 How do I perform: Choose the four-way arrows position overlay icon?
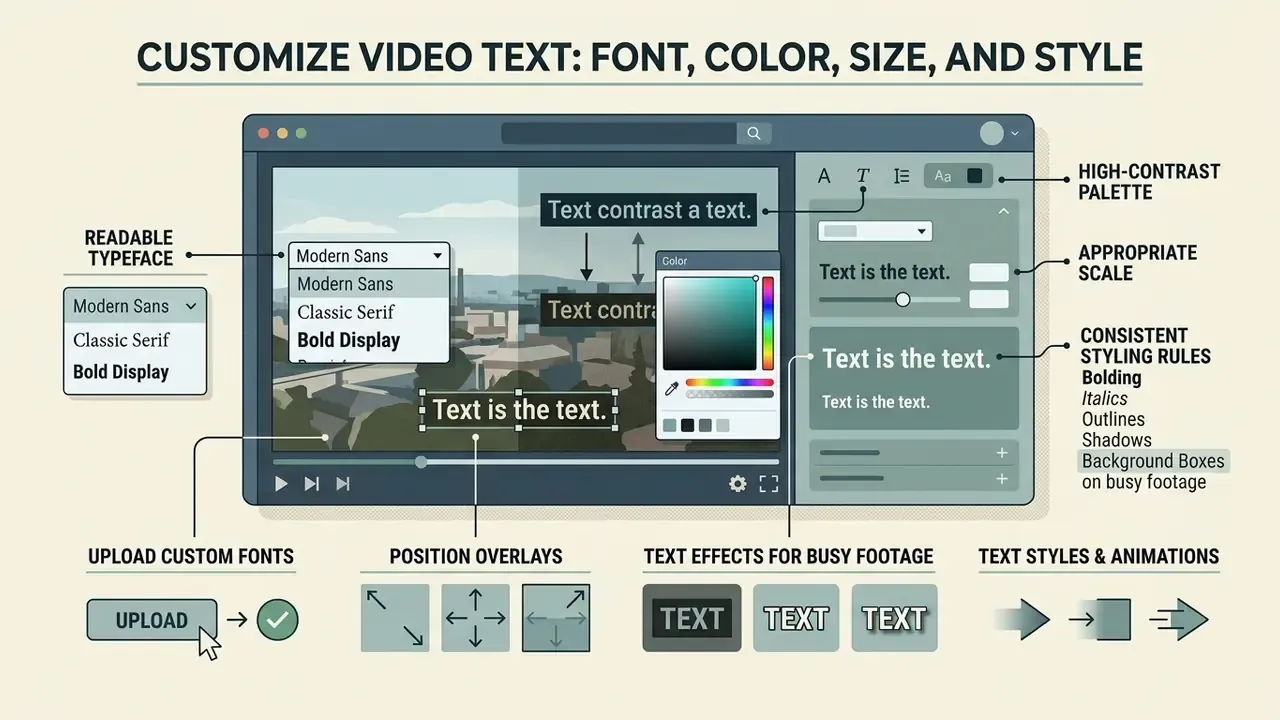pos(475,618)
